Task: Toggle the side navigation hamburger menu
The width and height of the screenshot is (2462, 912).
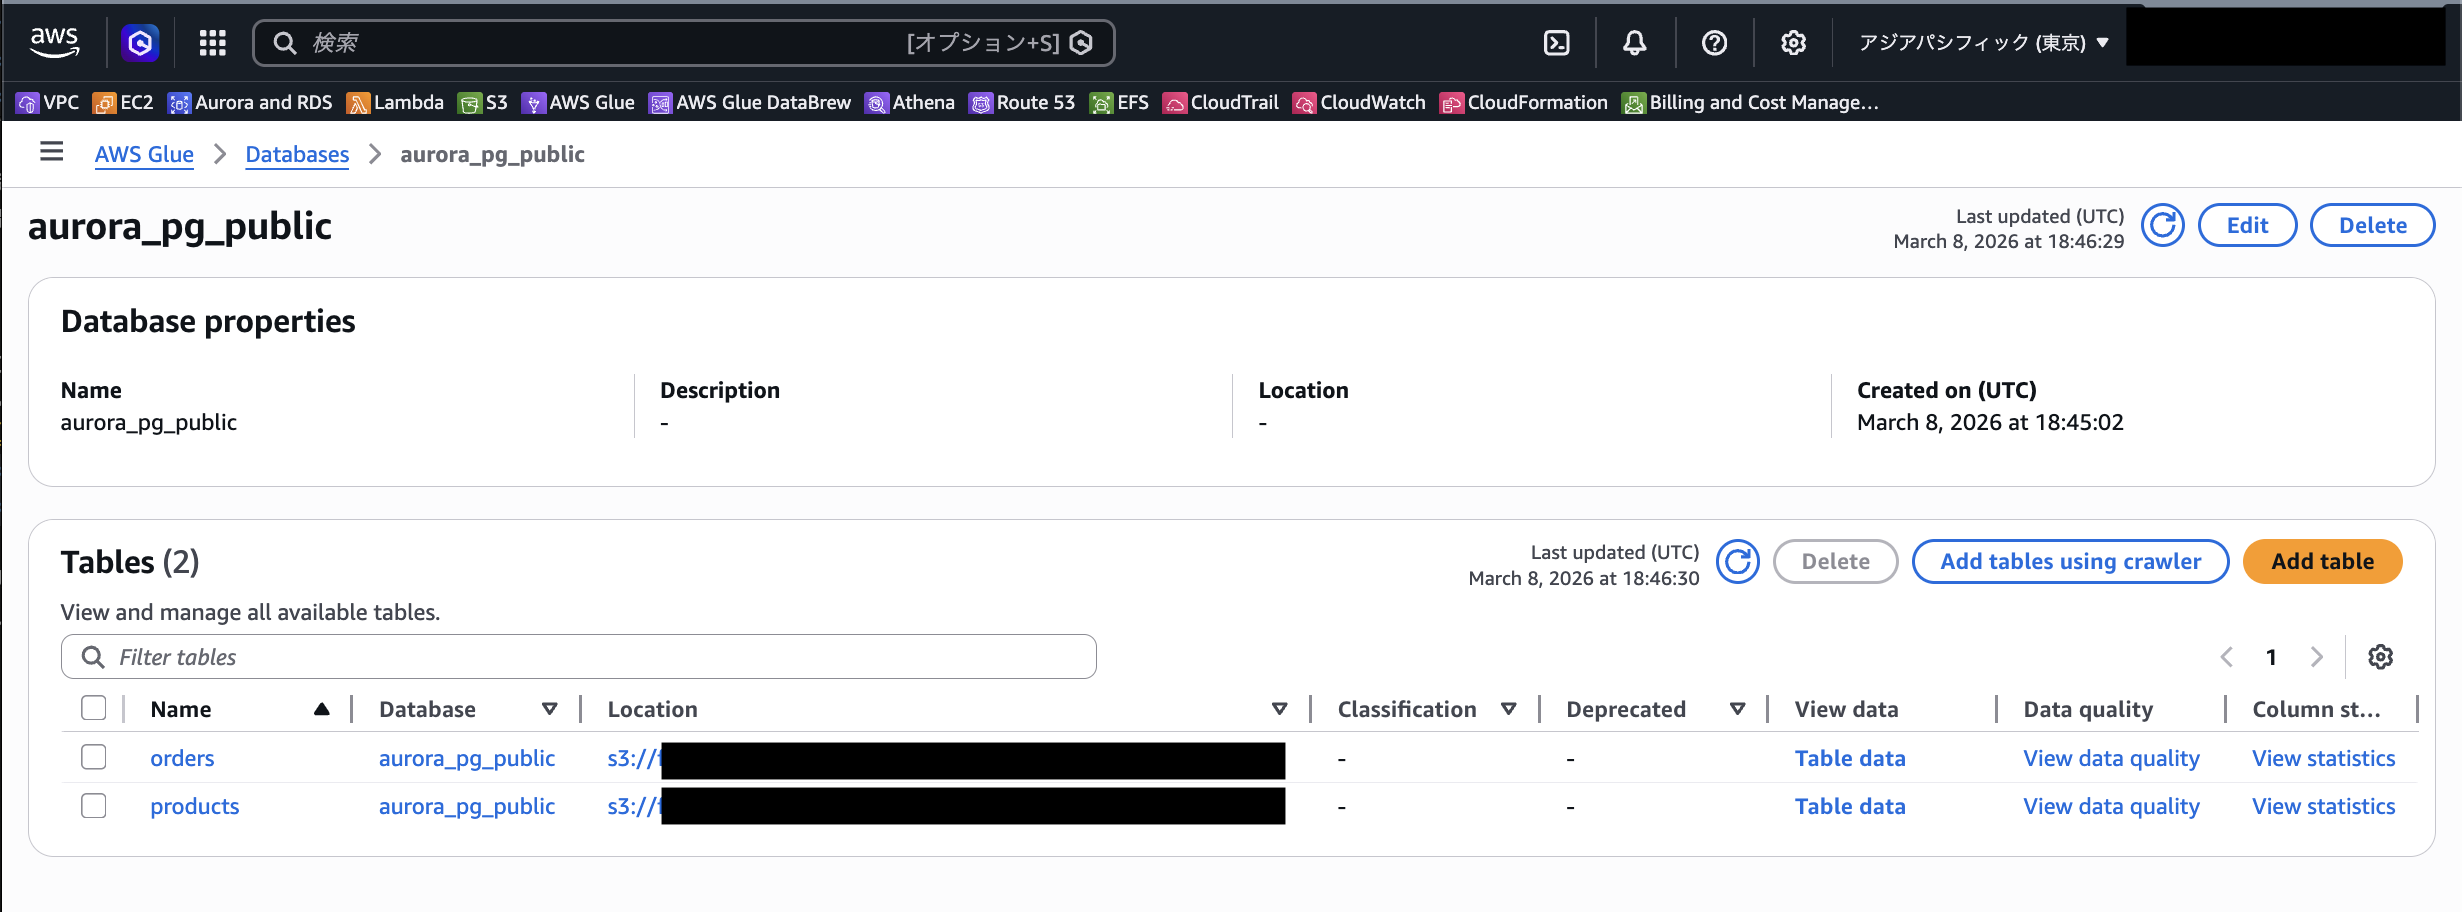Action: (x=51, y=152)
